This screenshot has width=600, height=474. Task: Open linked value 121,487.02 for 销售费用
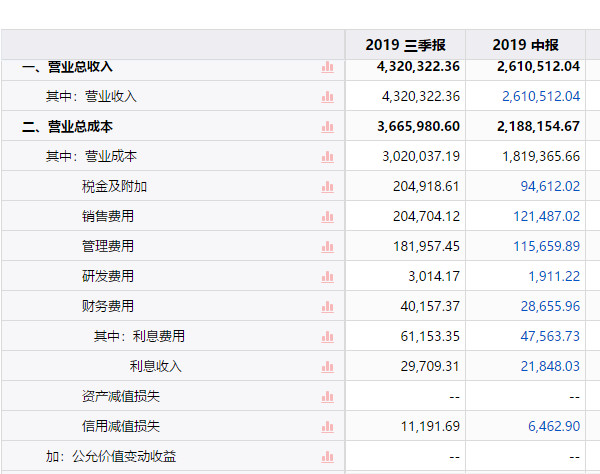point(546,217)
